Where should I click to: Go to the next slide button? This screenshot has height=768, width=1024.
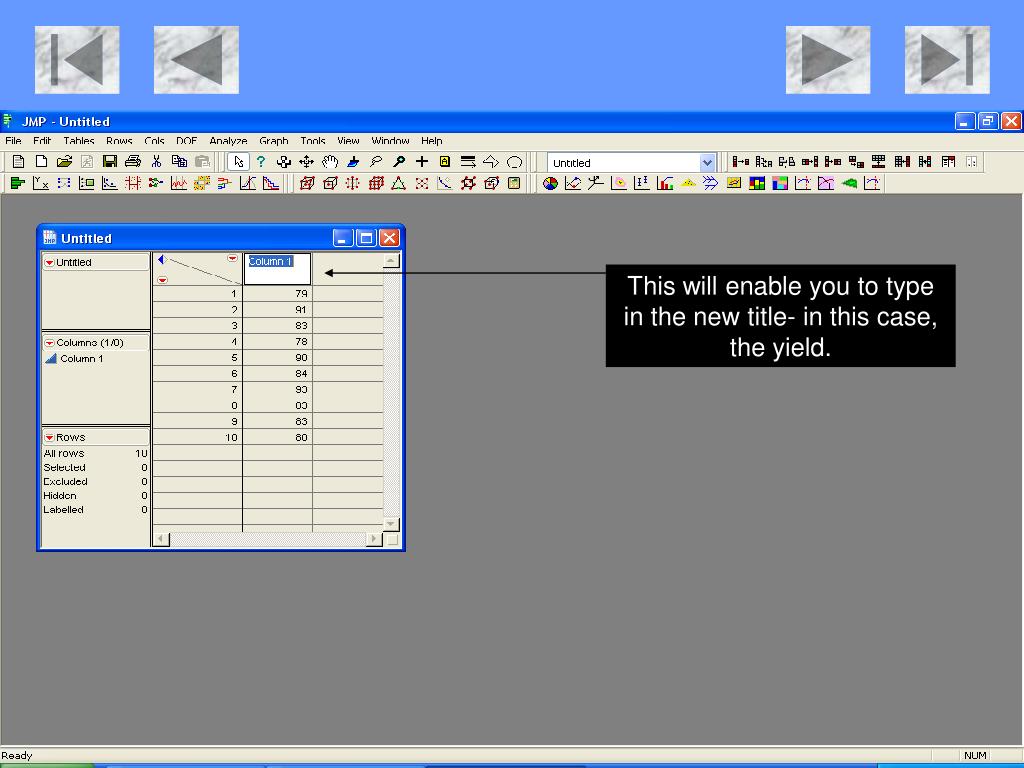pos(827,60)
